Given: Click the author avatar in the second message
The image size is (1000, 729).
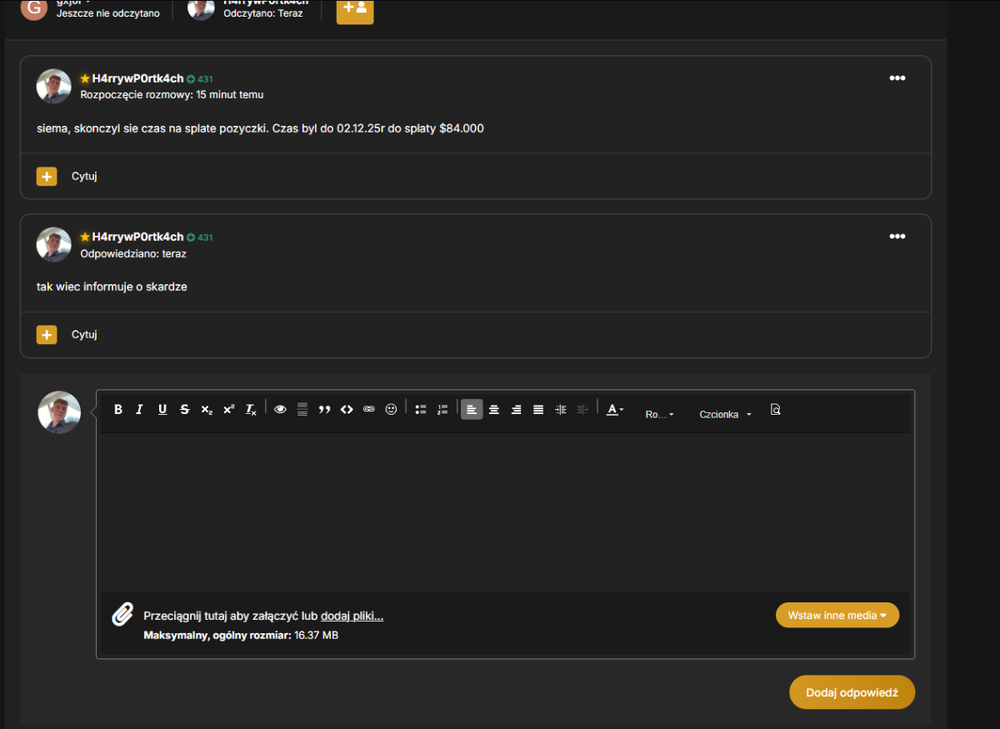Looking at the screenshot, I should tap(54, 244).
